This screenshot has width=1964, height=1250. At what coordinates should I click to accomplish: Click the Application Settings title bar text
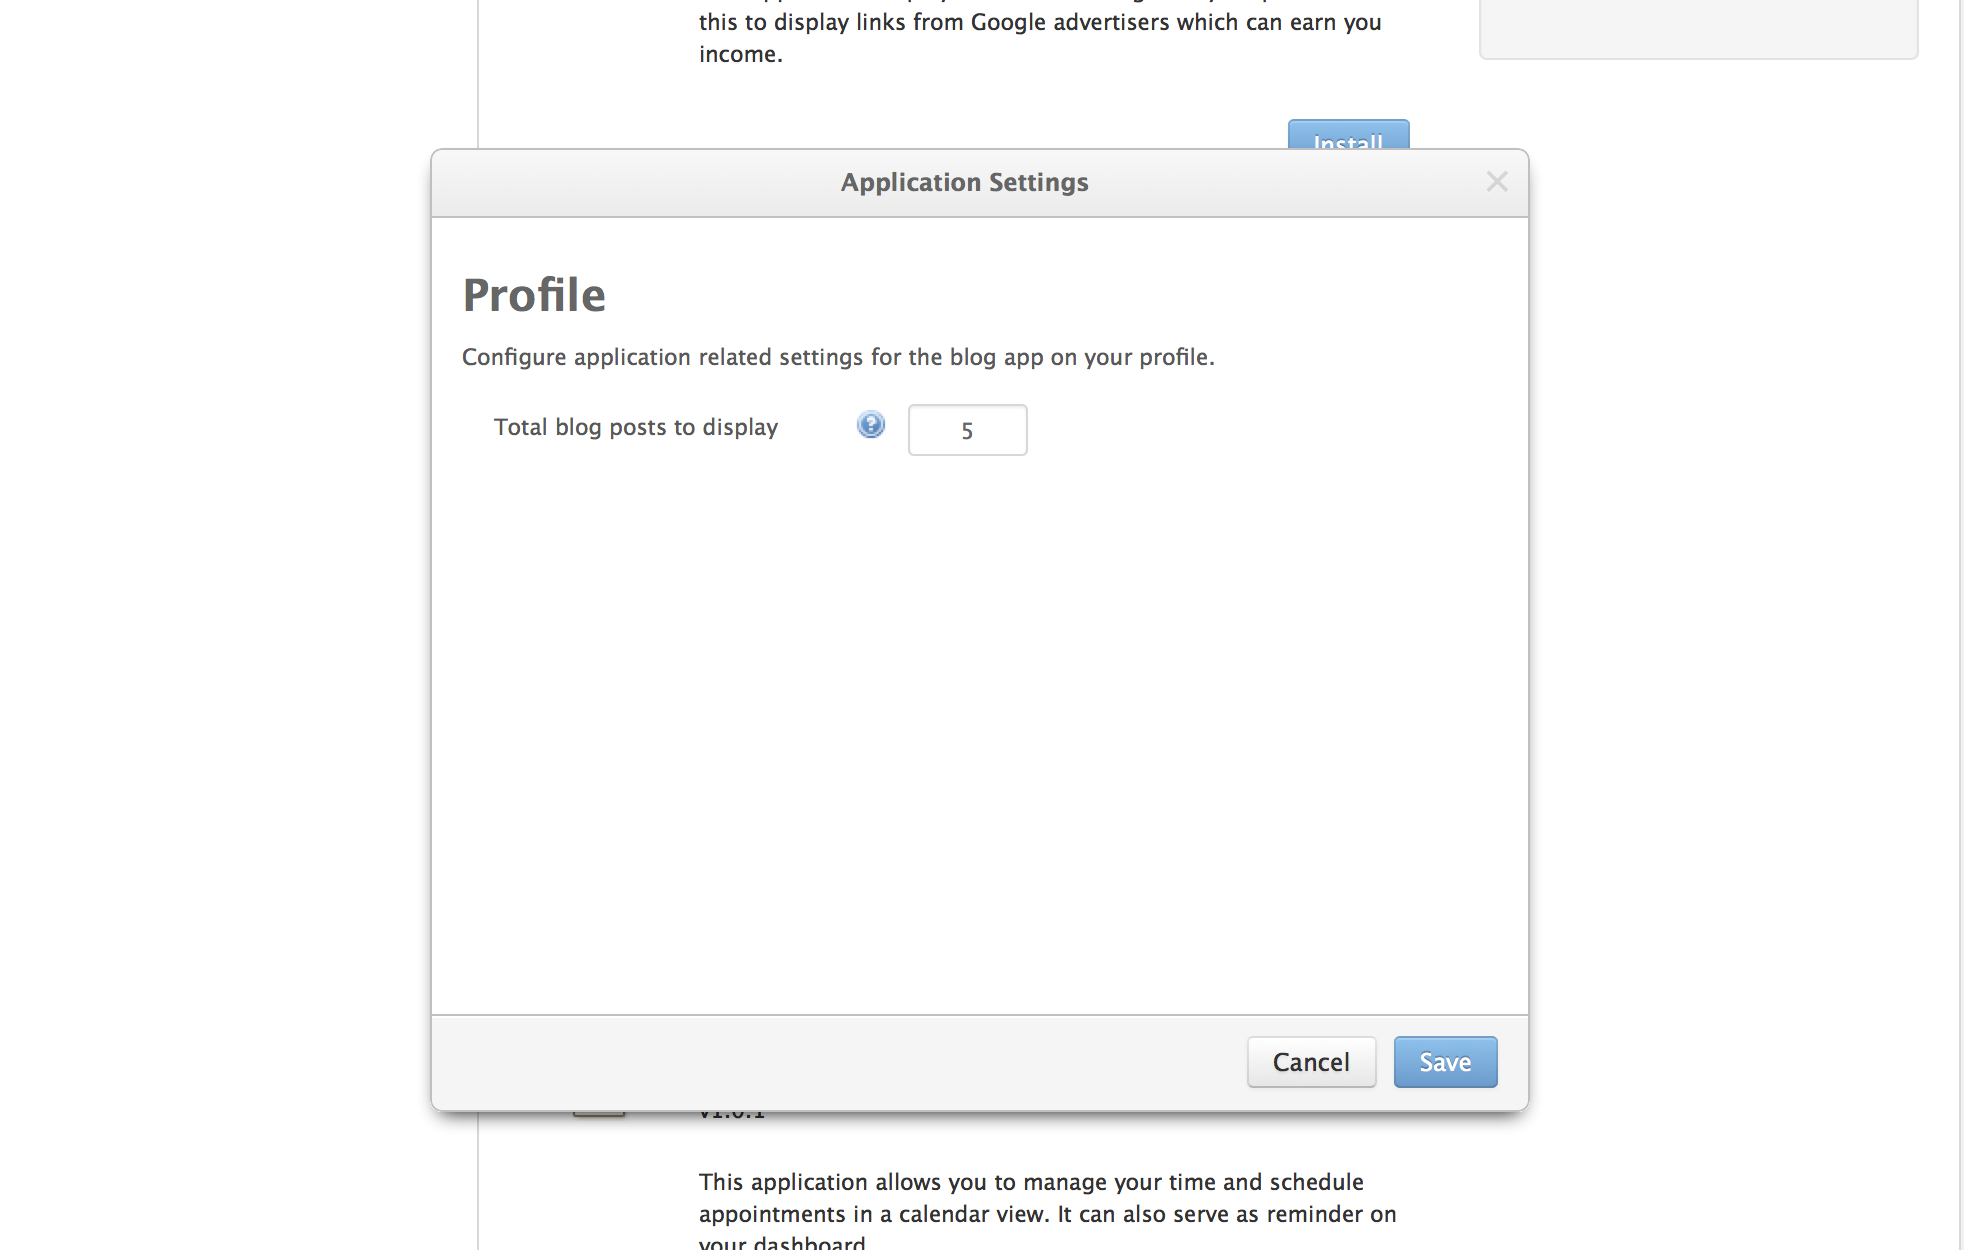[x=964, y=183]
